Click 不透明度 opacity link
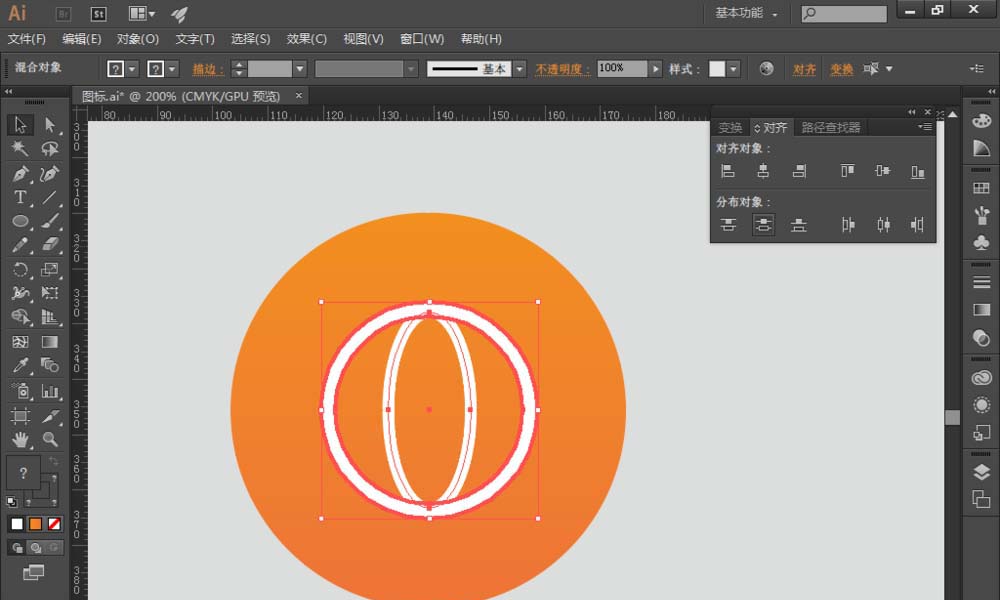This screenshot has width=1000, height=600. tap(562, 69)
